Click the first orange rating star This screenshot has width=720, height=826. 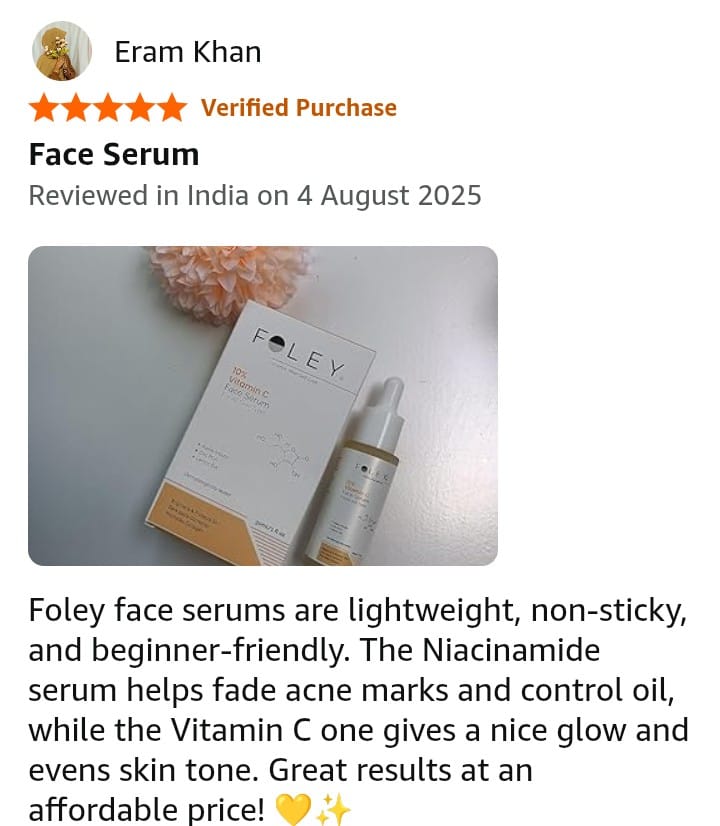coord(45,108)
